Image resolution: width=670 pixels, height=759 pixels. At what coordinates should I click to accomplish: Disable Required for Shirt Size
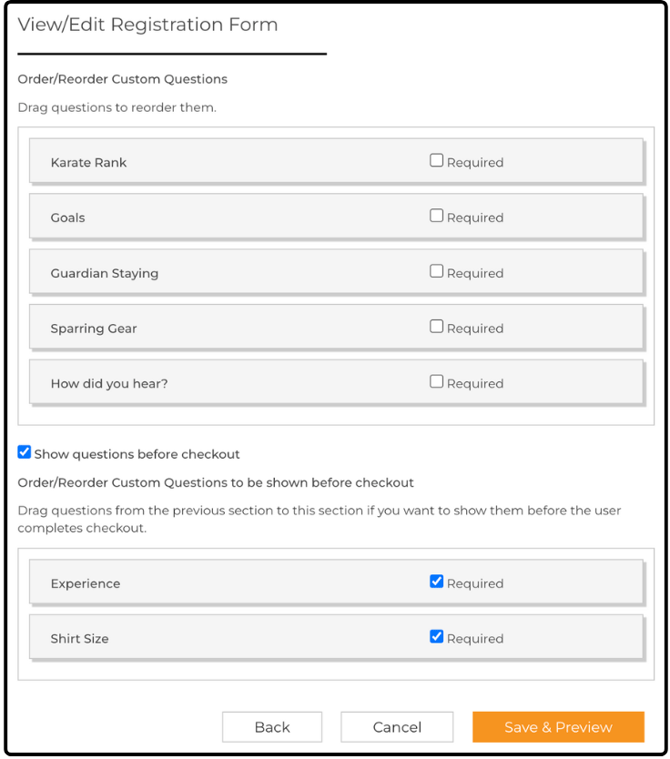(x=436, y=637)
